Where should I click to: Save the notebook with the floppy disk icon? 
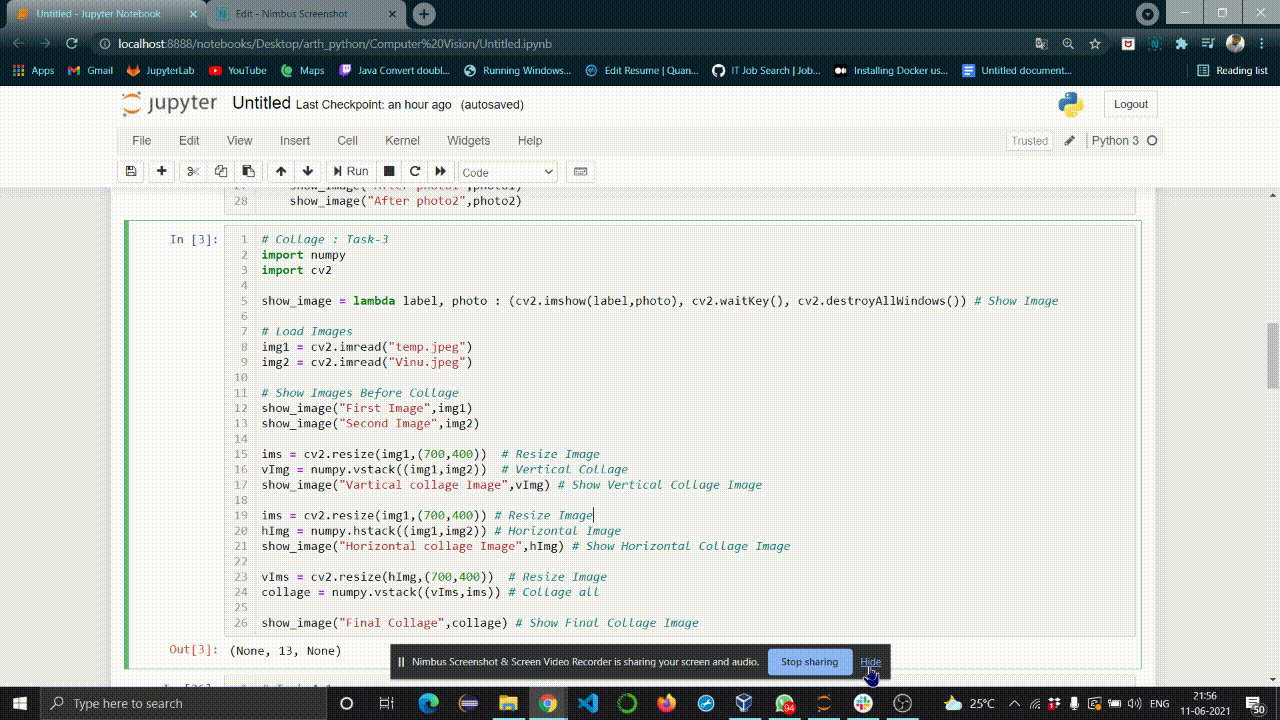click(131, 171)
